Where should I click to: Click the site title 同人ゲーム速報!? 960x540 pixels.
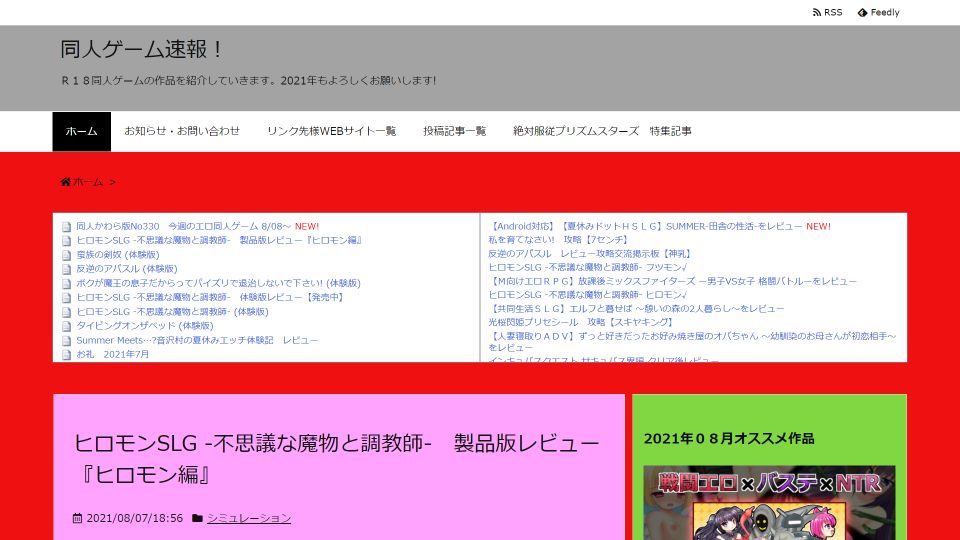pyautogui.click(x=143, y=49)
